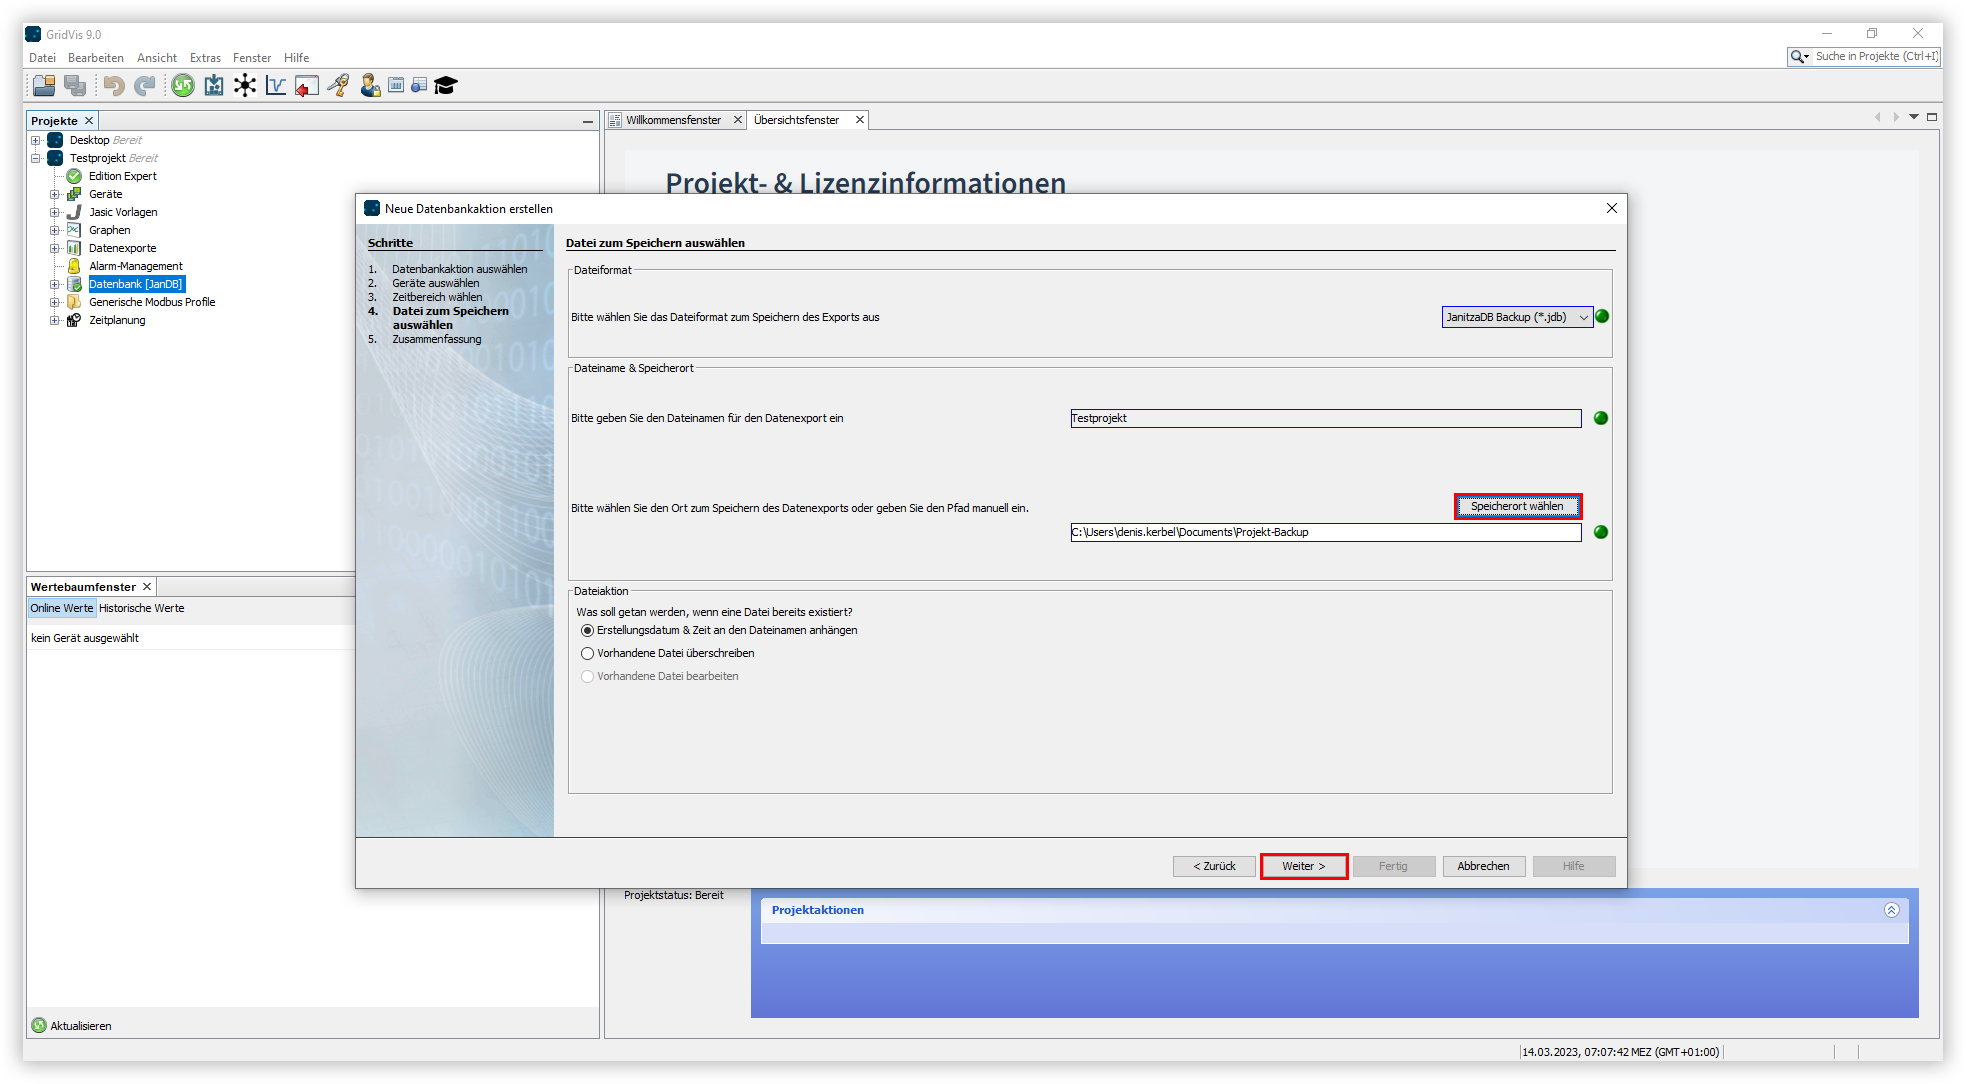
Task: Open the graph chart toolbar icon
Action: coord(276,86)
